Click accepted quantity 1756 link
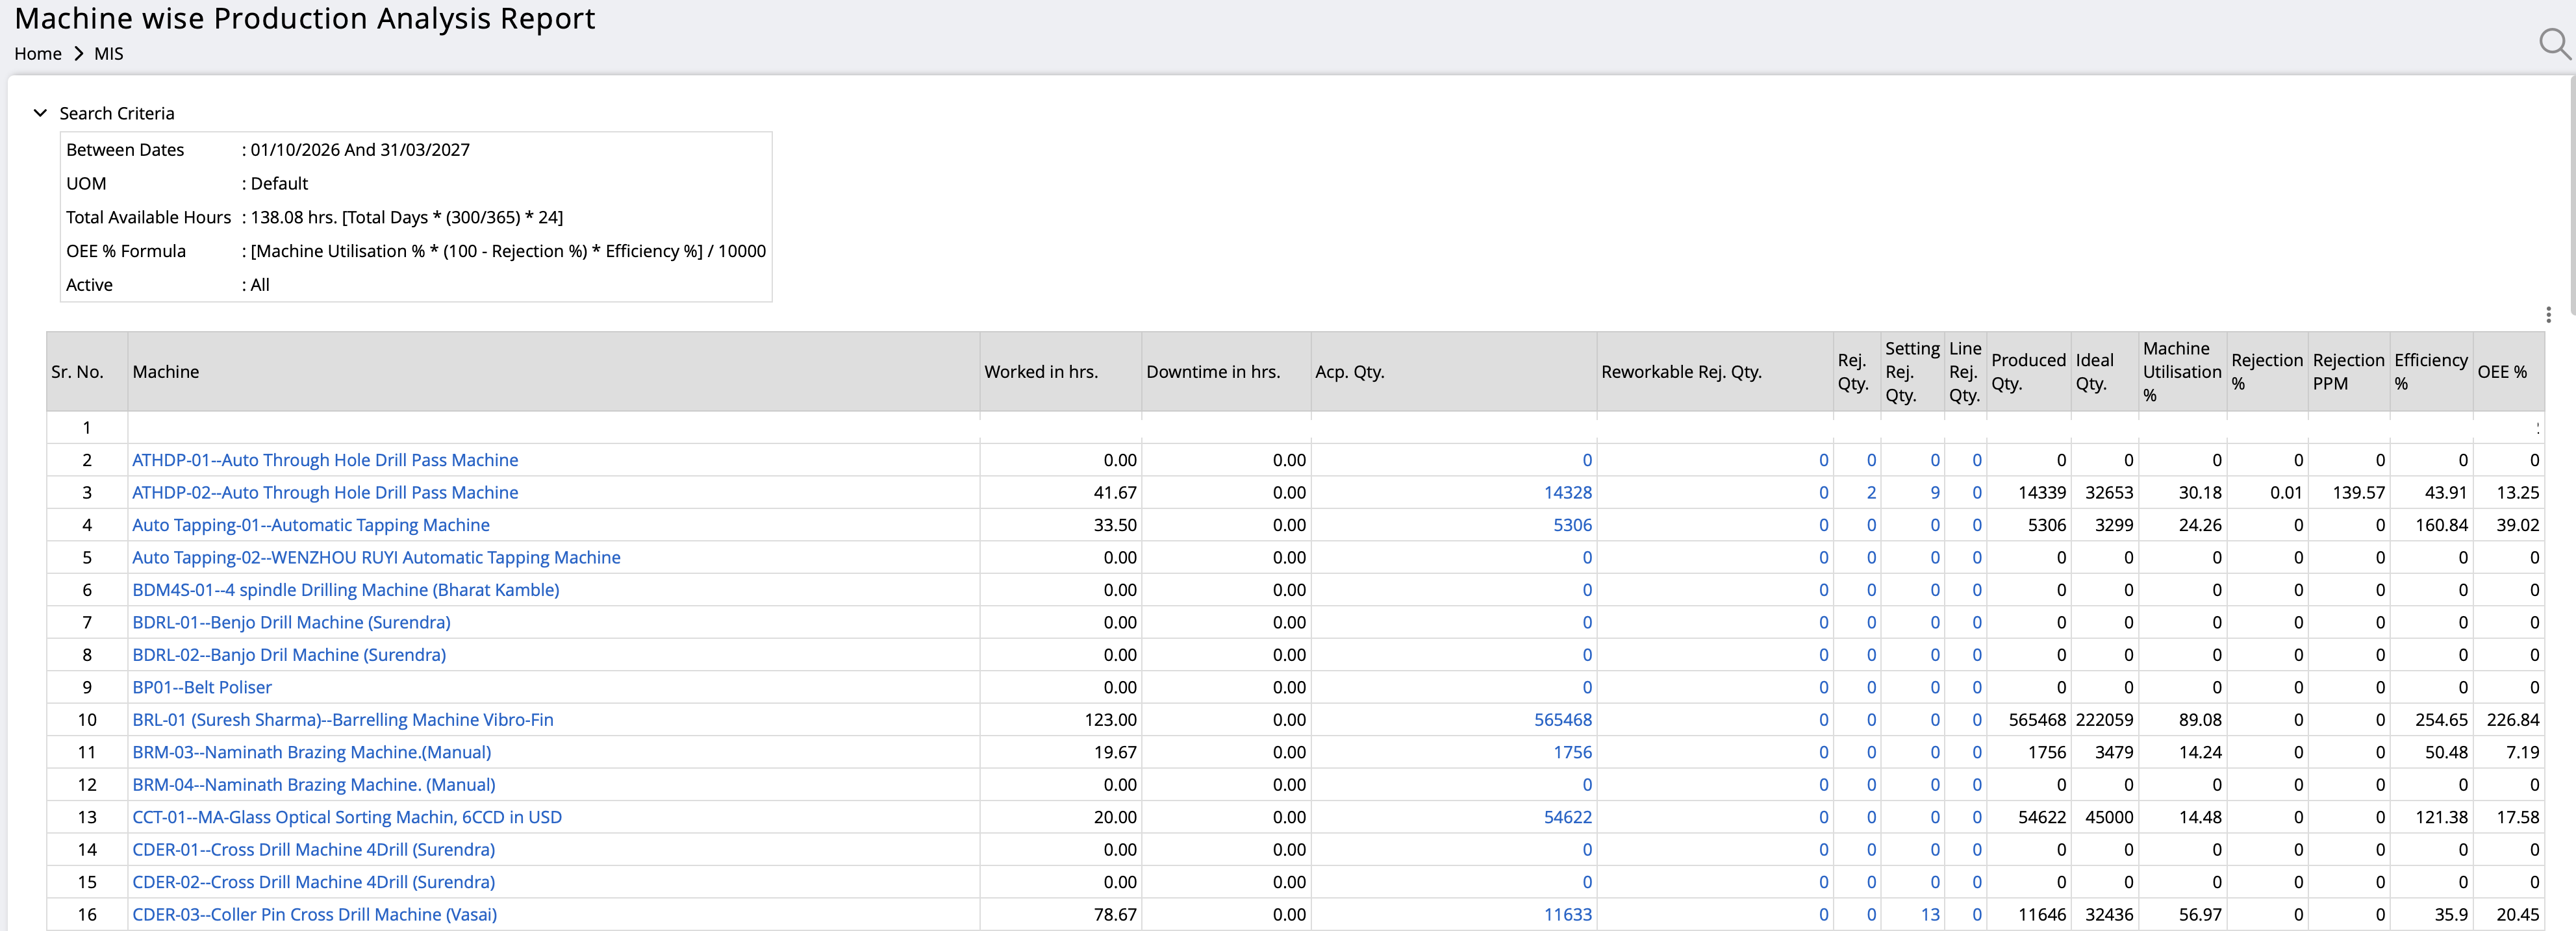This screenshot has width=2576, height=931. tap(1572, 752)
